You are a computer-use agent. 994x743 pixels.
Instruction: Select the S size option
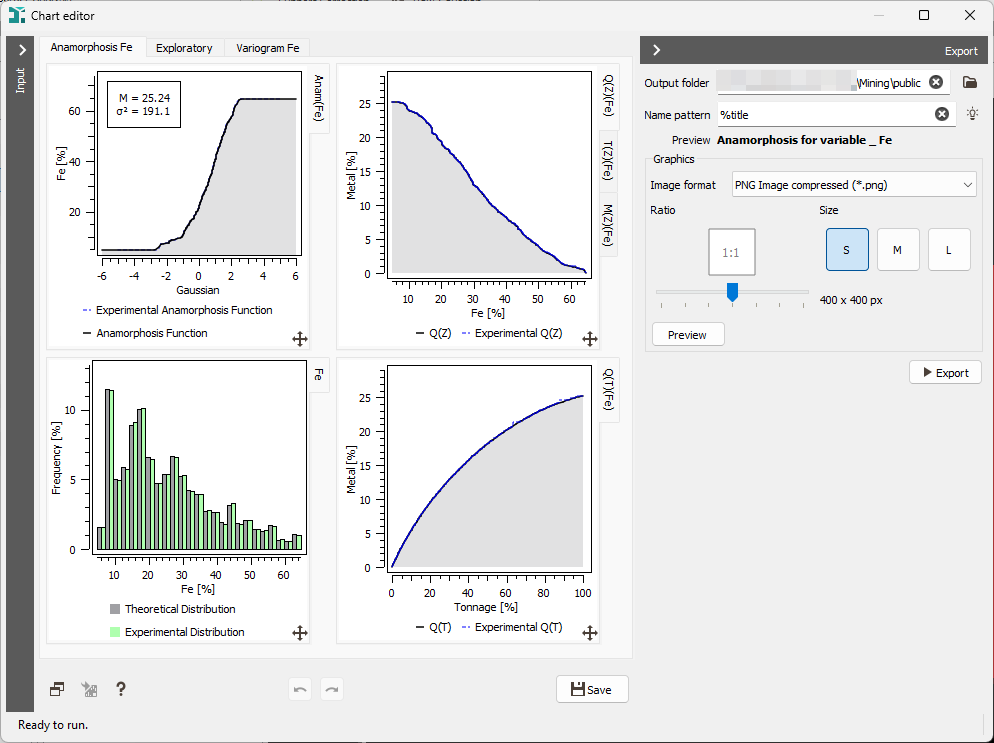[x=847, y=250]
